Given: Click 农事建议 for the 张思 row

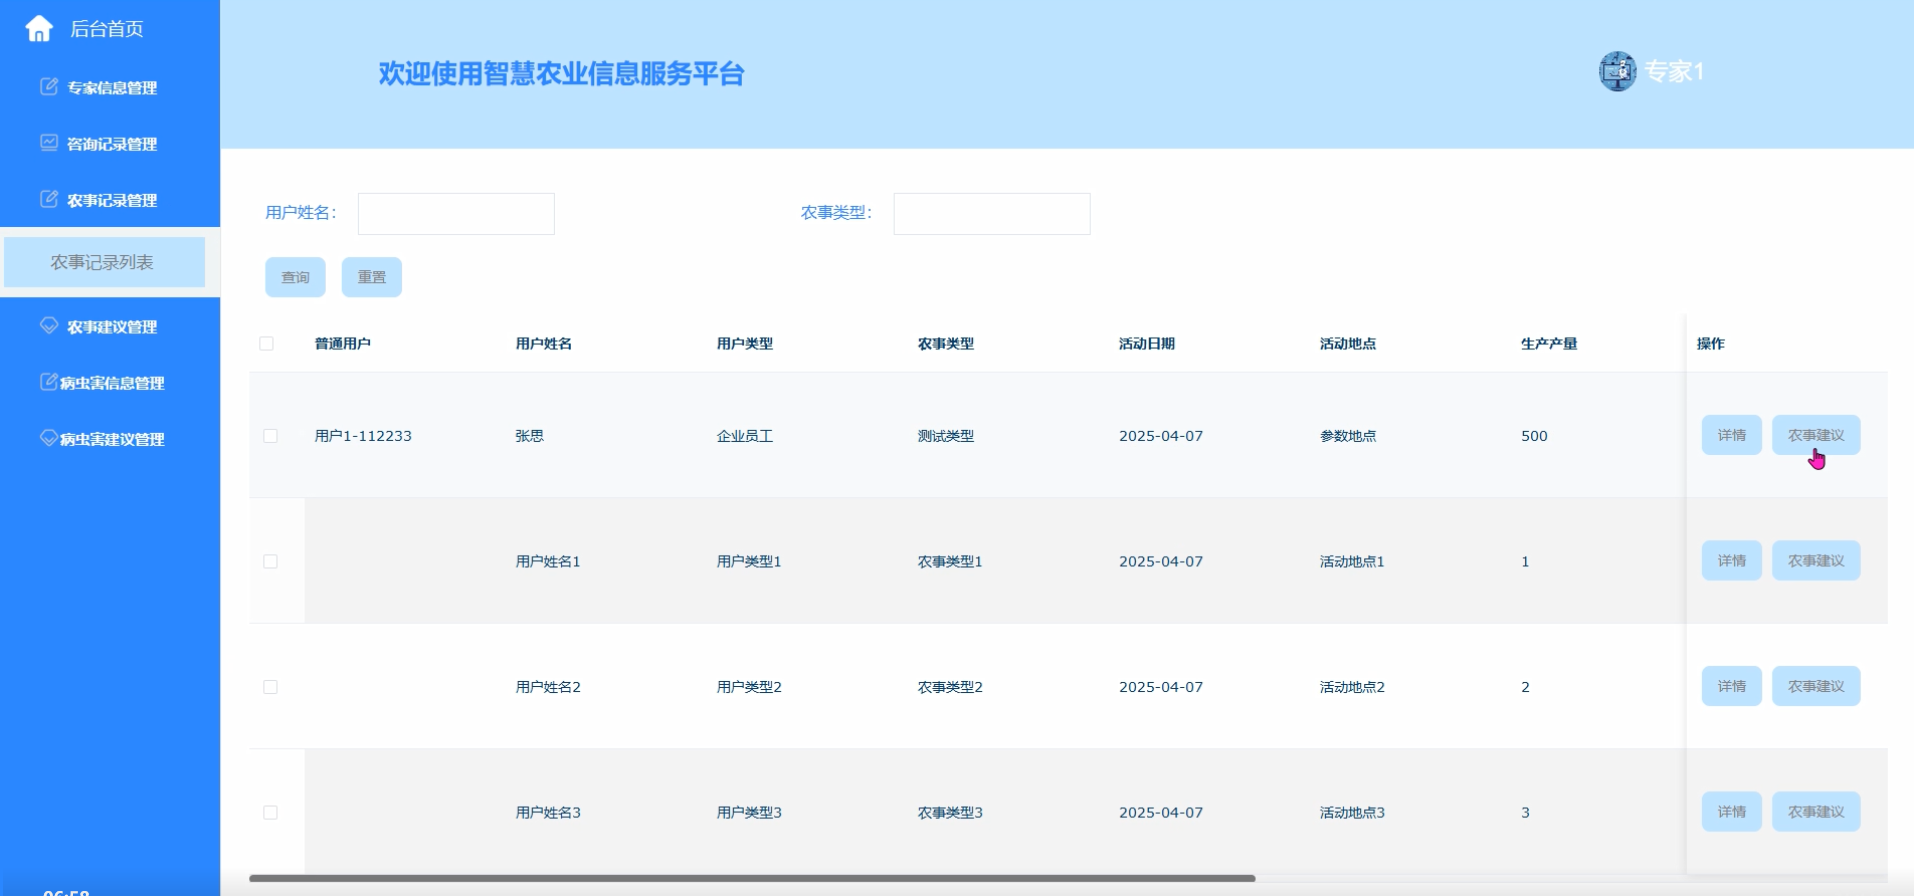Looking at the screenshot, I should [x=1816, y=435].
